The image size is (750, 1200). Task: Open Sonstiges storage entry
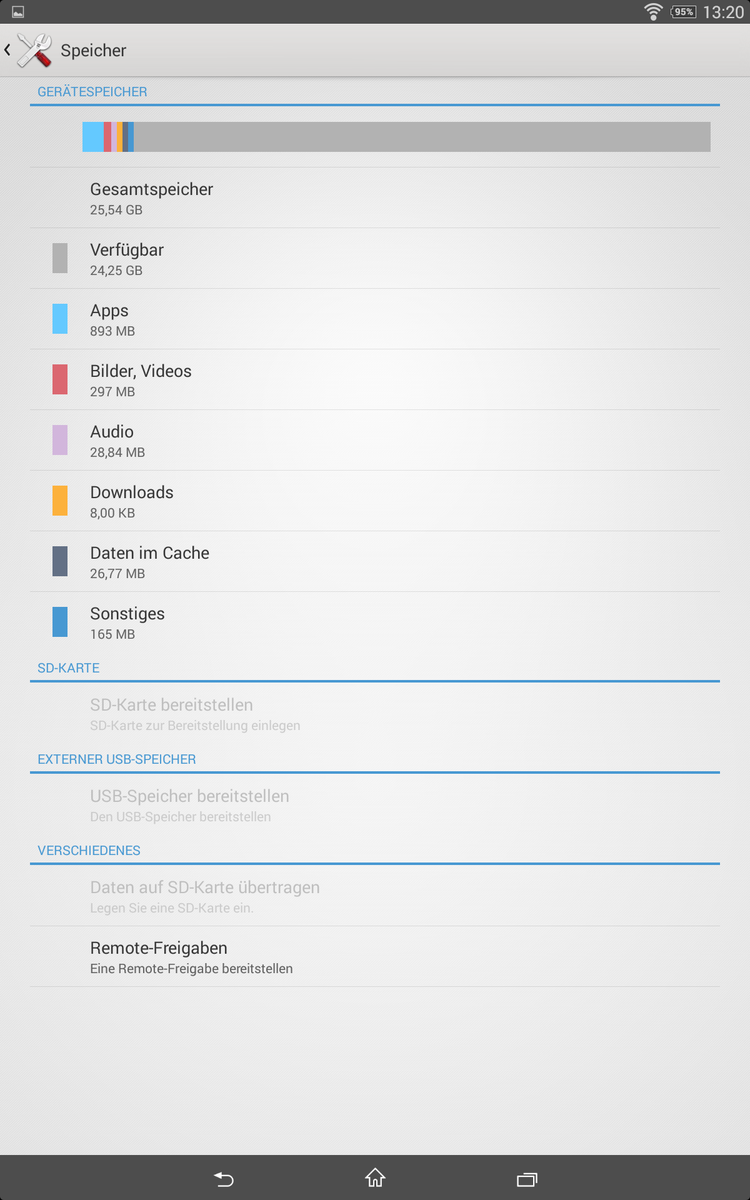[x=374, y=622]
